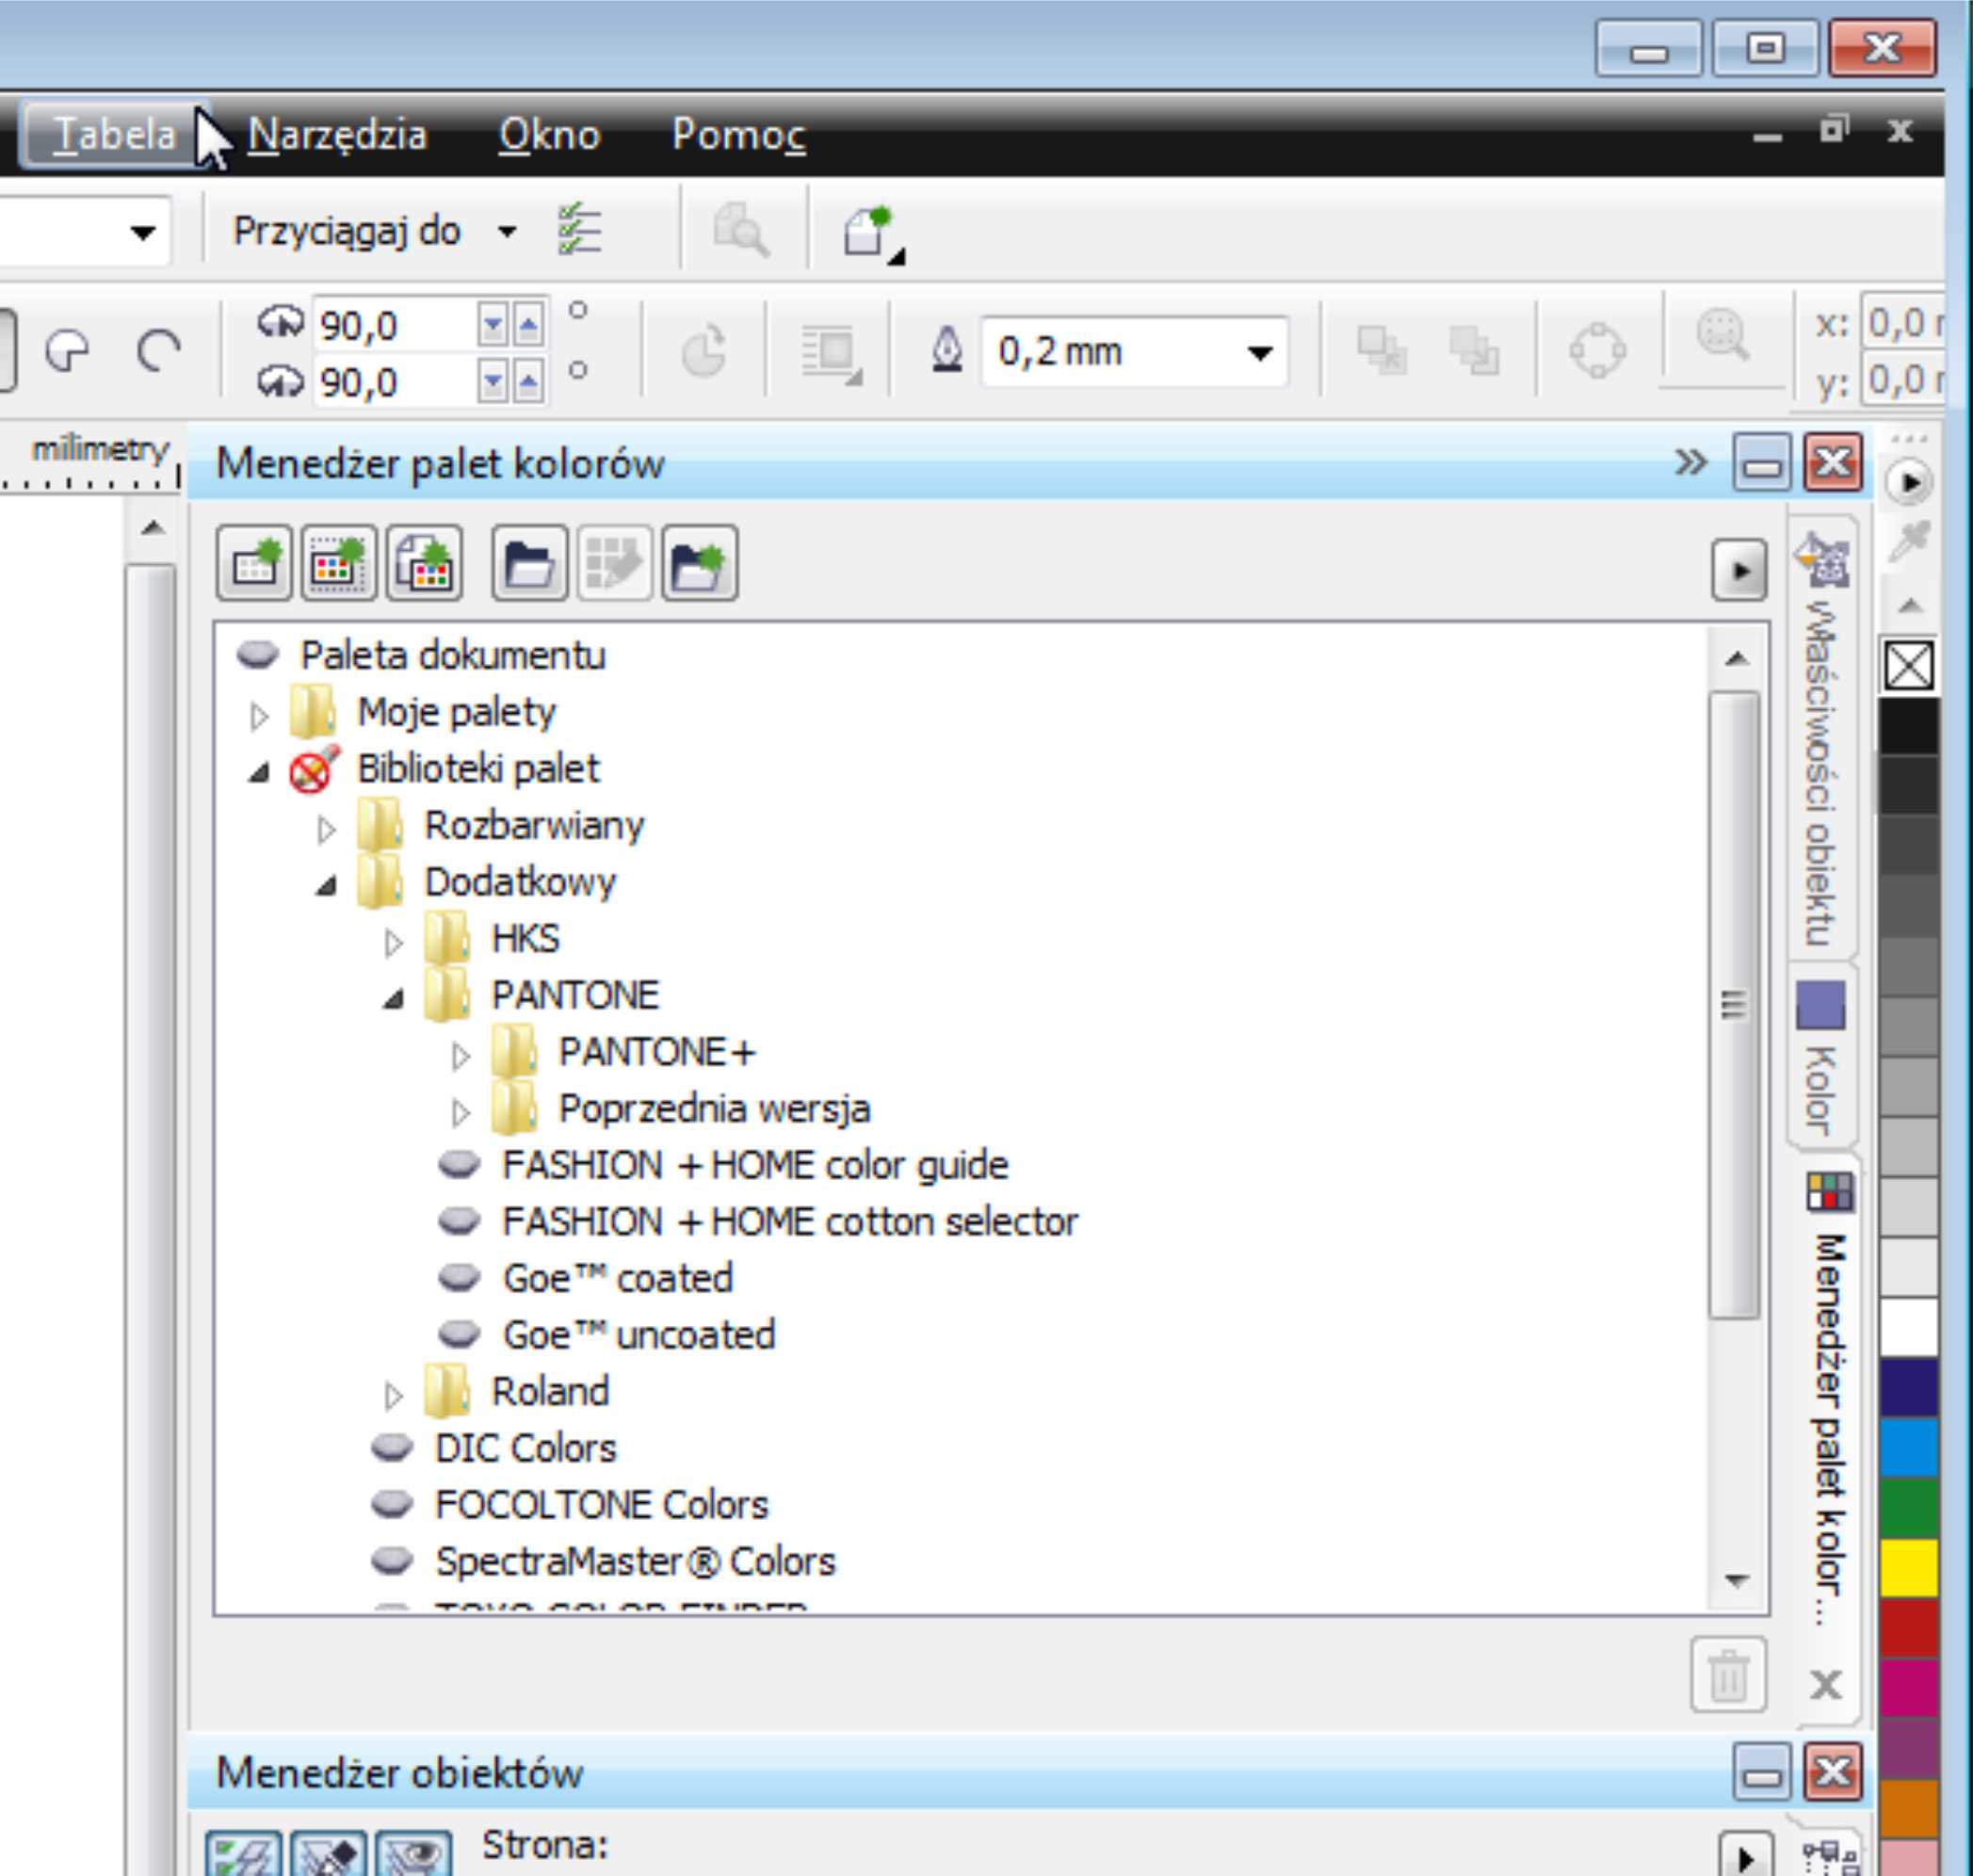The width and height of the screenshot is (1973, 1876).
Task: Click create palette from selection icon
Action: click(x=339, y=565)
